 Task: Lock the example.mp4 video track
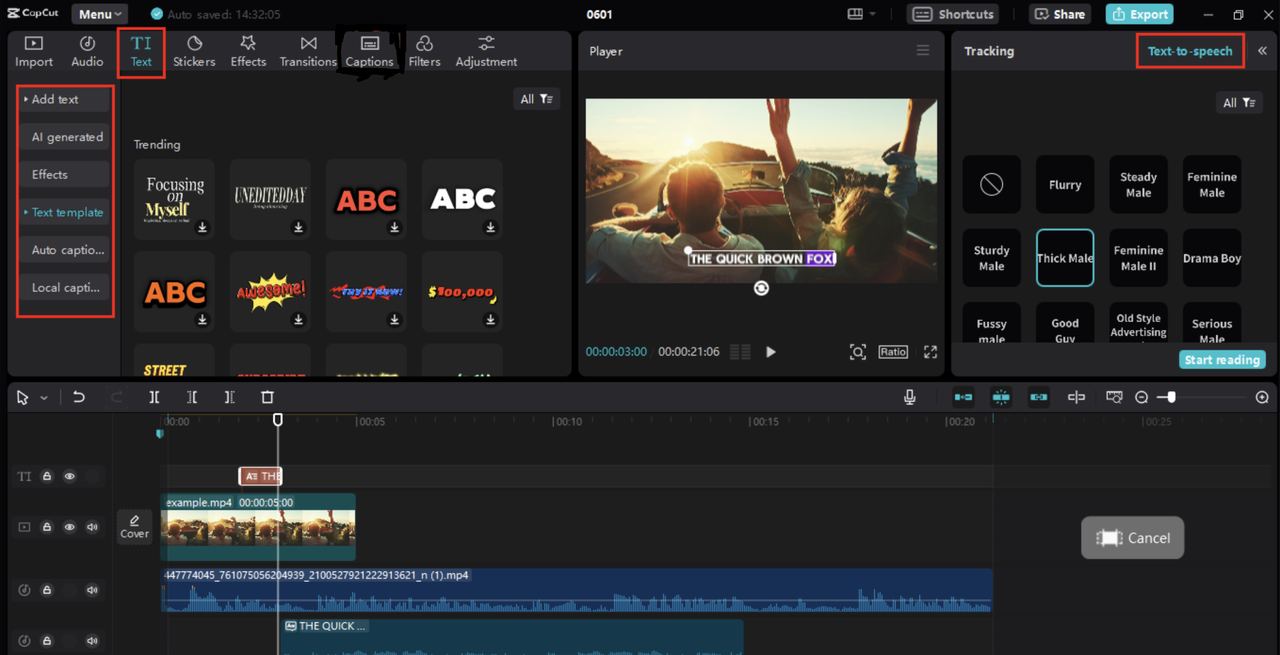coord(47,527)
